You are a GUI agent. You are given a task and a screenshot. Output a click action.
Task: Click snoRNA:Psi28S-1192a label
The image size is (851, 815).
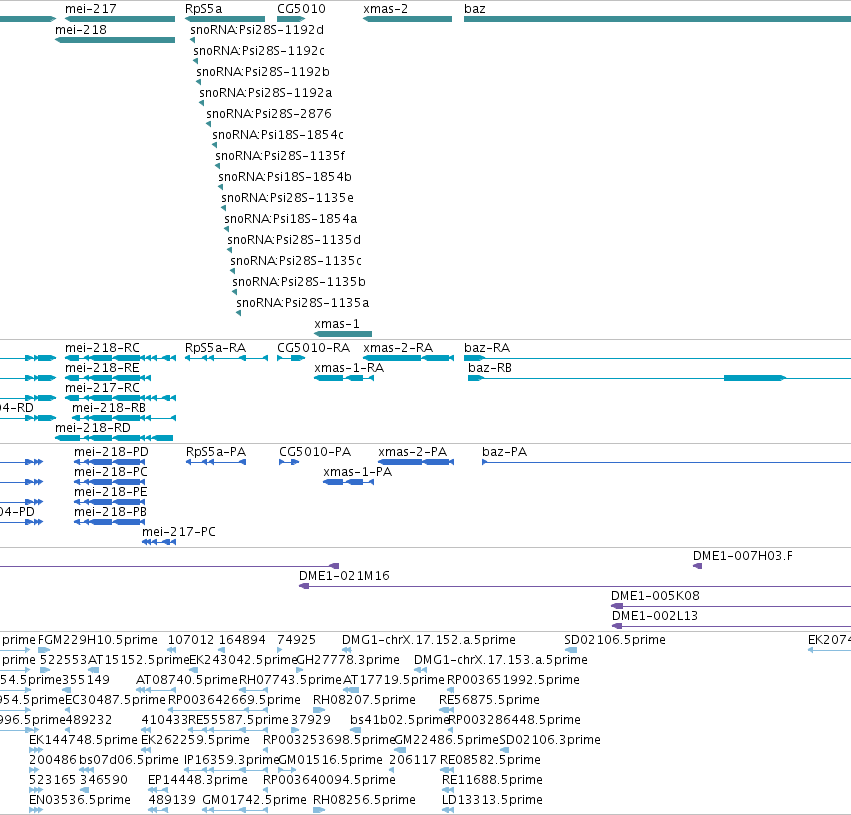265,93
